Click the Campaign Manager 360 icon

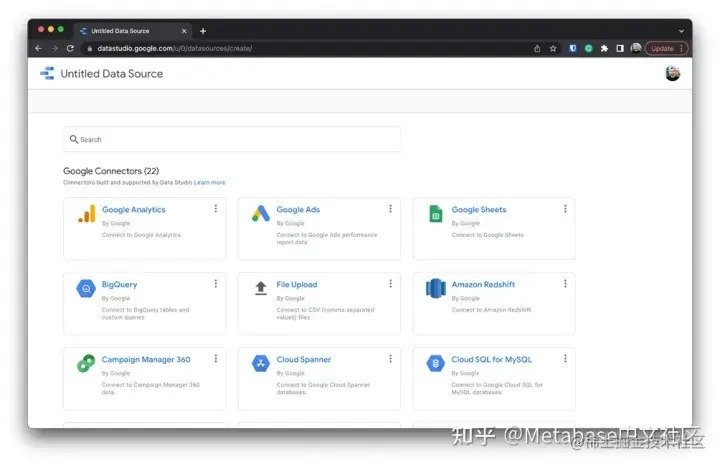tap(86, 364)
